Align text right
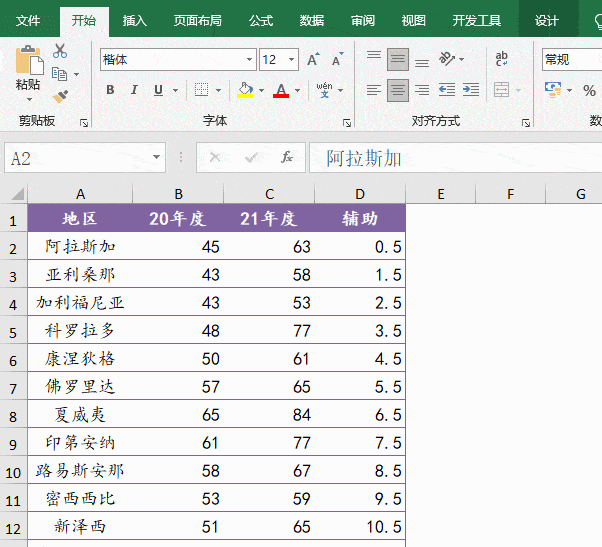 (422, 90)
